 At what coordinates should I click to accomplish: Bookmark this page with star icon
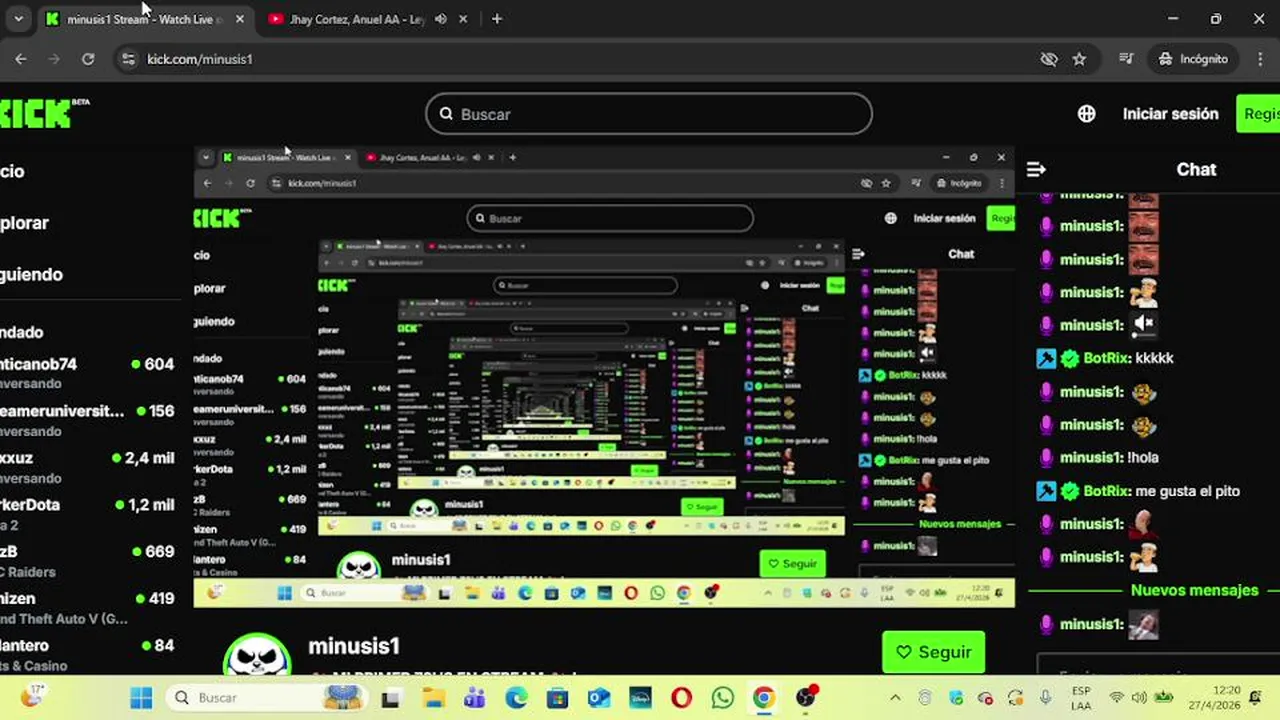1079,59
